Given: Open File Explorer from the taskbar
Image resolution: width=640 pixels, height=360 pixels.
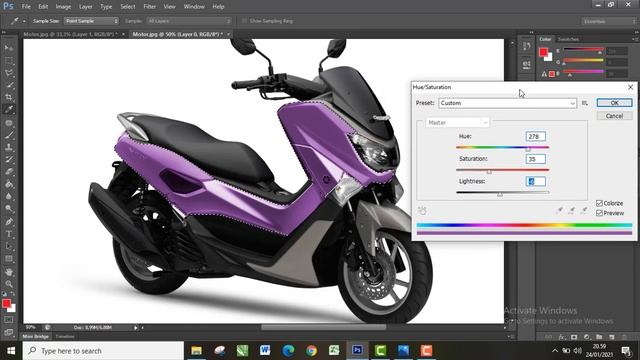Looking at the screenshot, I should click(197, 350).
